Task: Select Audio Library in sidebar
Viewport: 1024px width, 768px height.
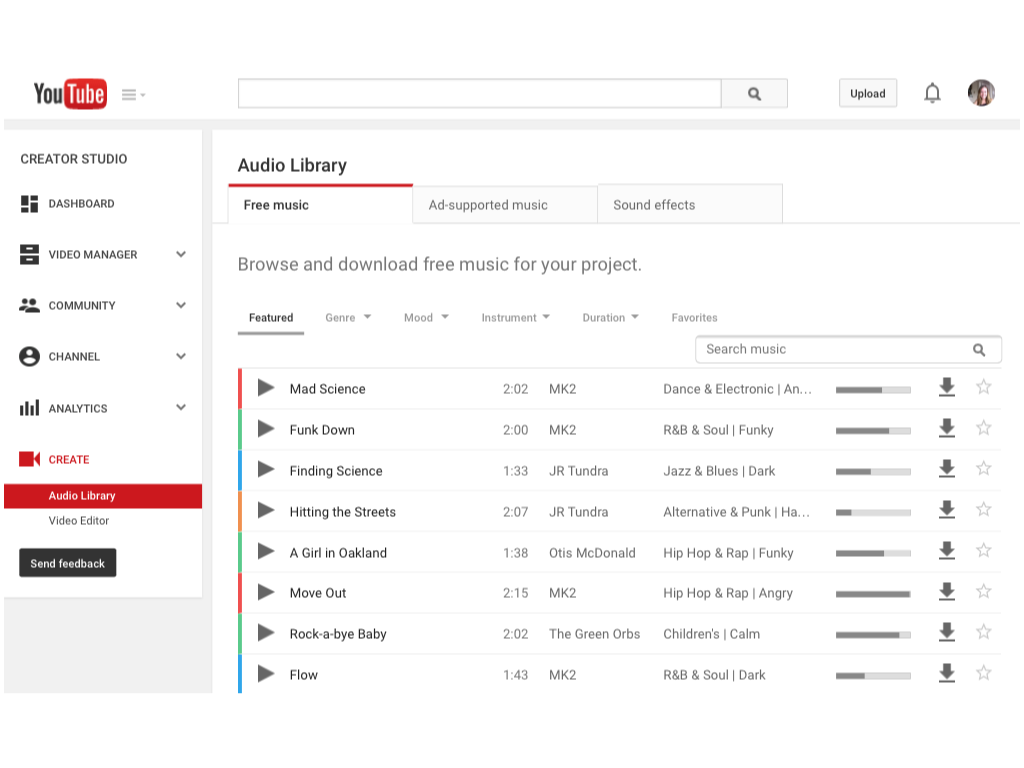Action: click(103, 496)
